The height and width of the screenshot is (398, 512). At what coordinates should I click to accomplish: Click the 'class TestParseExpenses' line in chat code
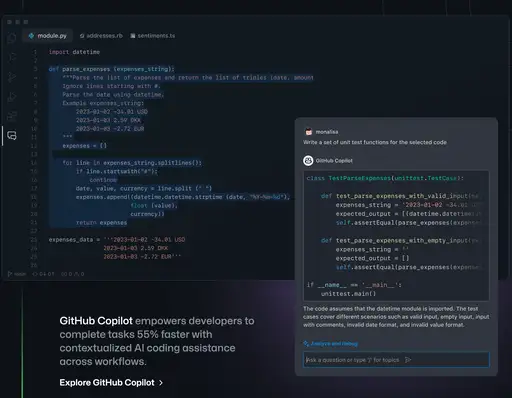[385, 178]
